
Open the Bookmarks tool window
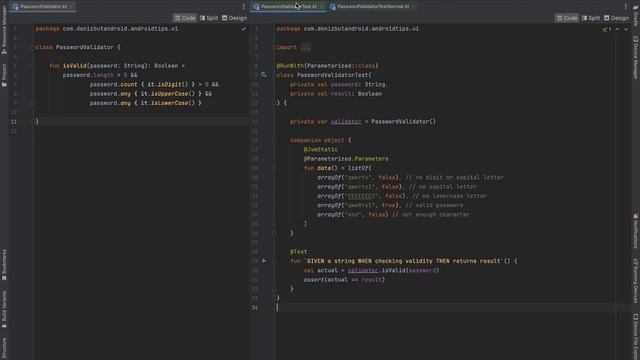point(4,264)
